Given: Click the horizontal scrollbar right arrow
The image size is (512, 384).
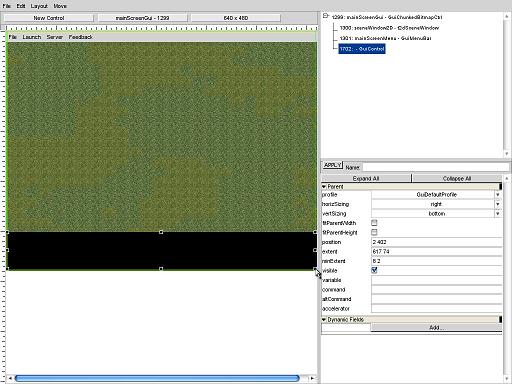Looking at the screenshot, I should coord(312,378).
